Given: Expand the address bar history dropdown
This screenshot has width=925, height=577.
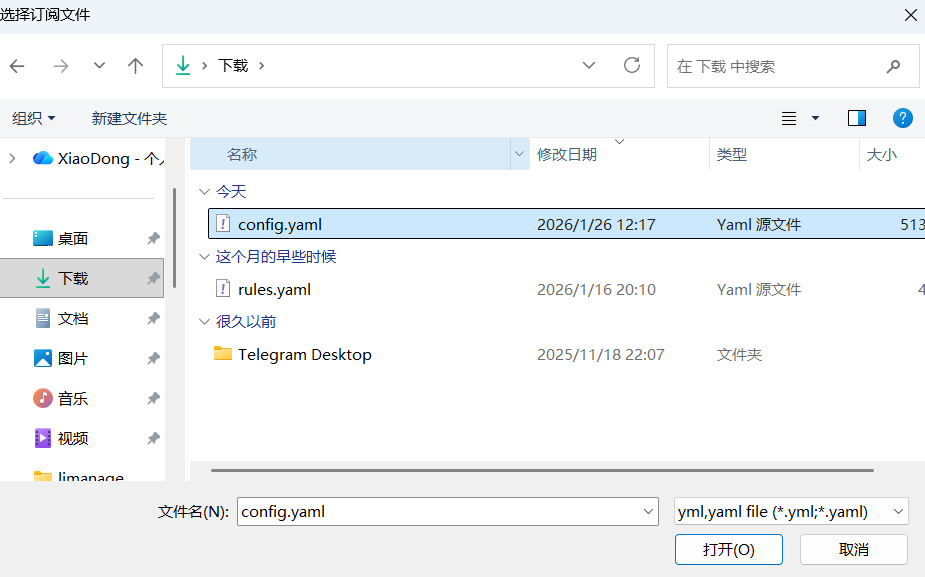Looking at the screenshot, I should [x=589, y=65].
